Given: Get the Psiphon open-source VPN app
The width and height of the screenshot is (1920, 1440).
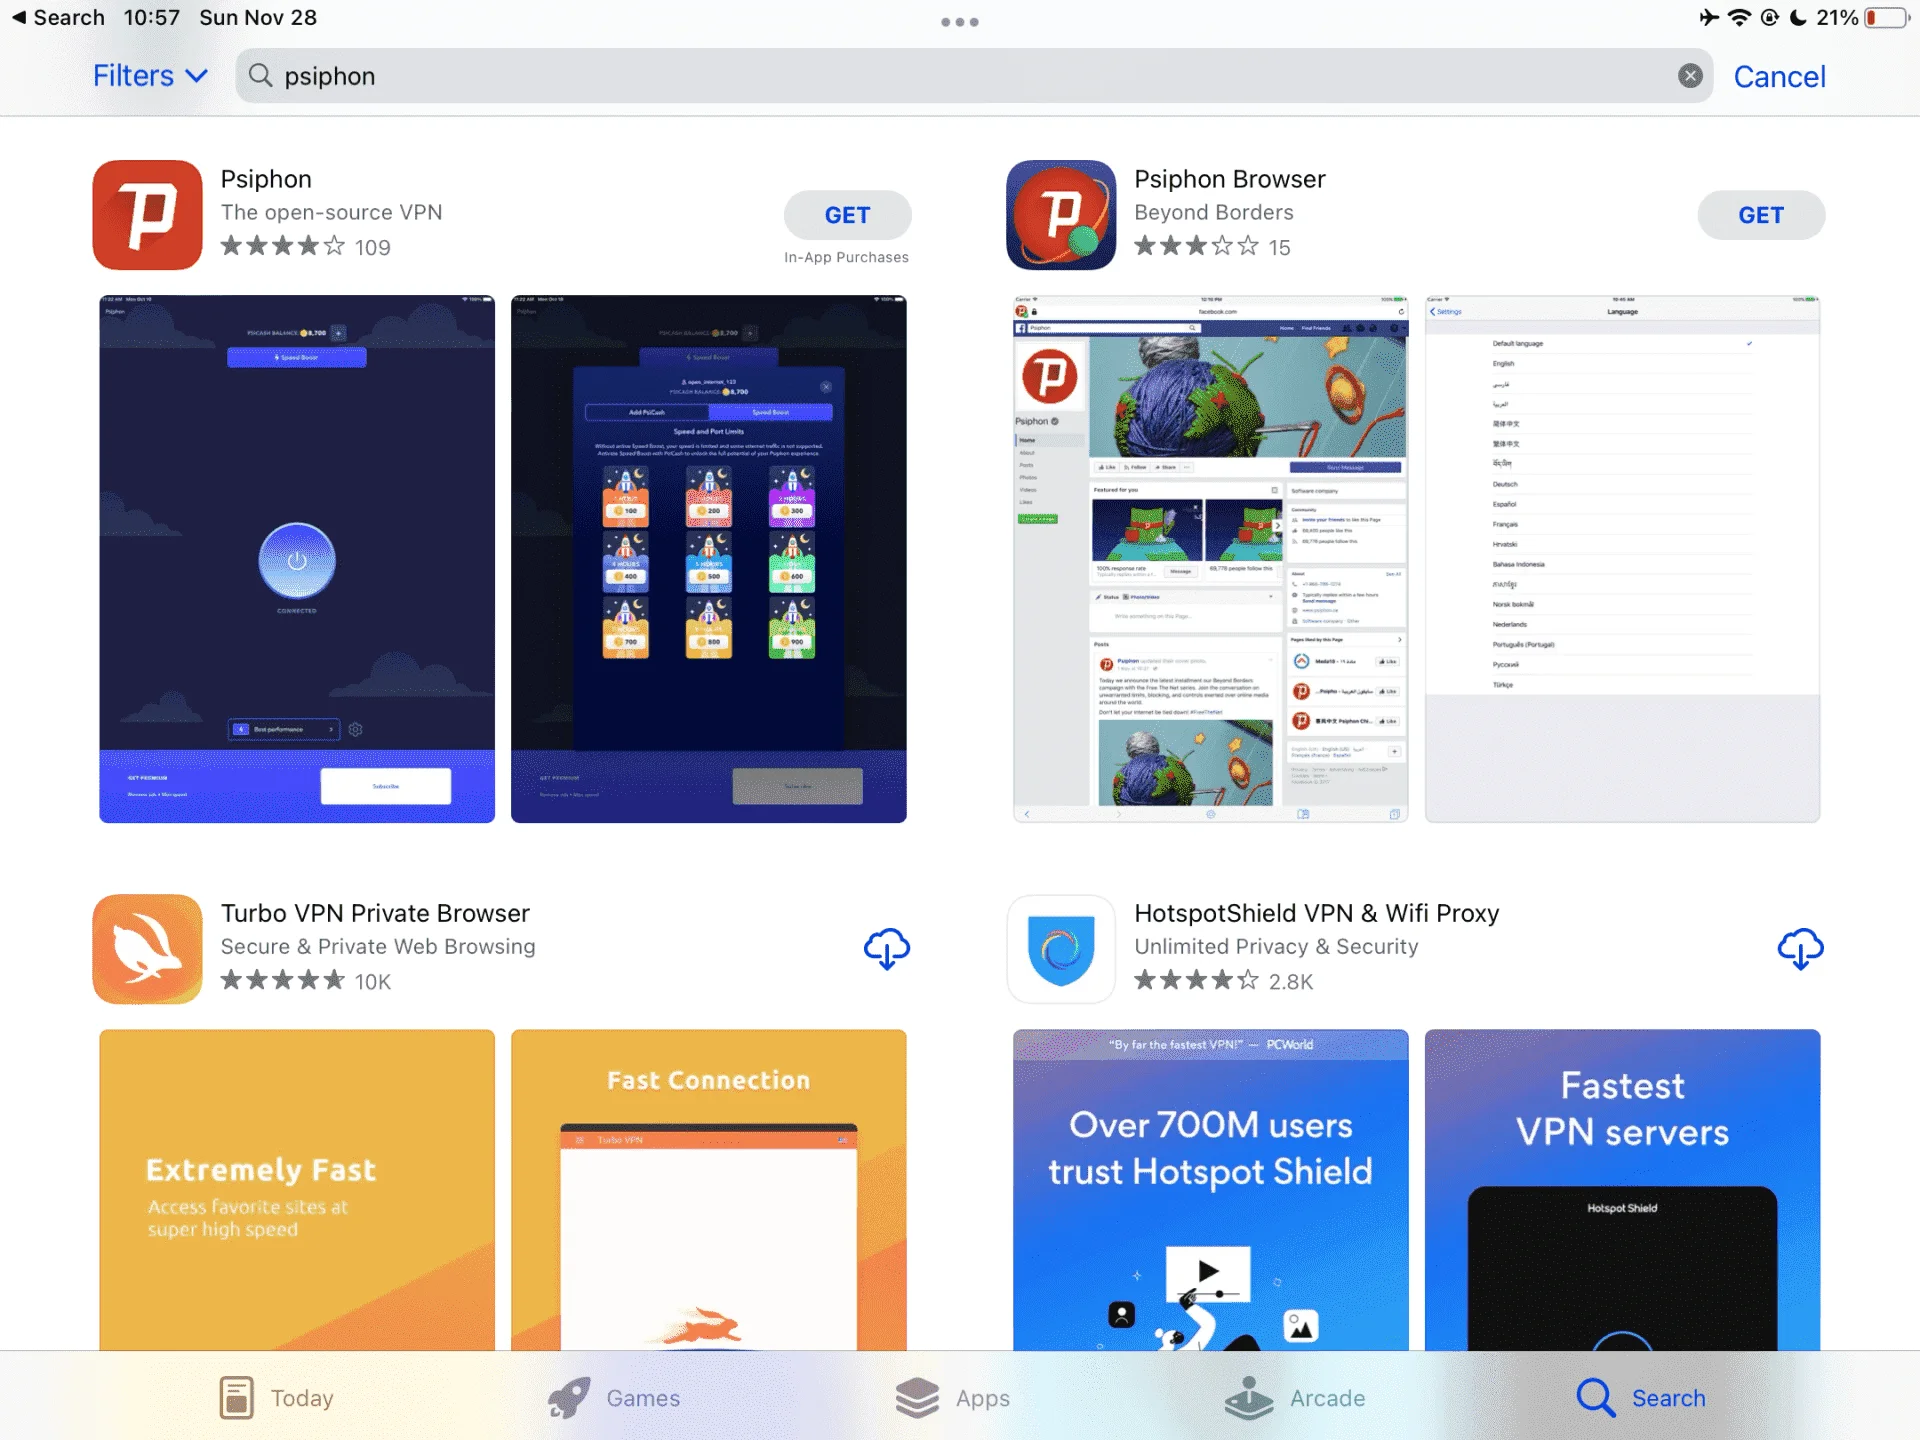Looking at the screenshot, I should pos(847,215).
